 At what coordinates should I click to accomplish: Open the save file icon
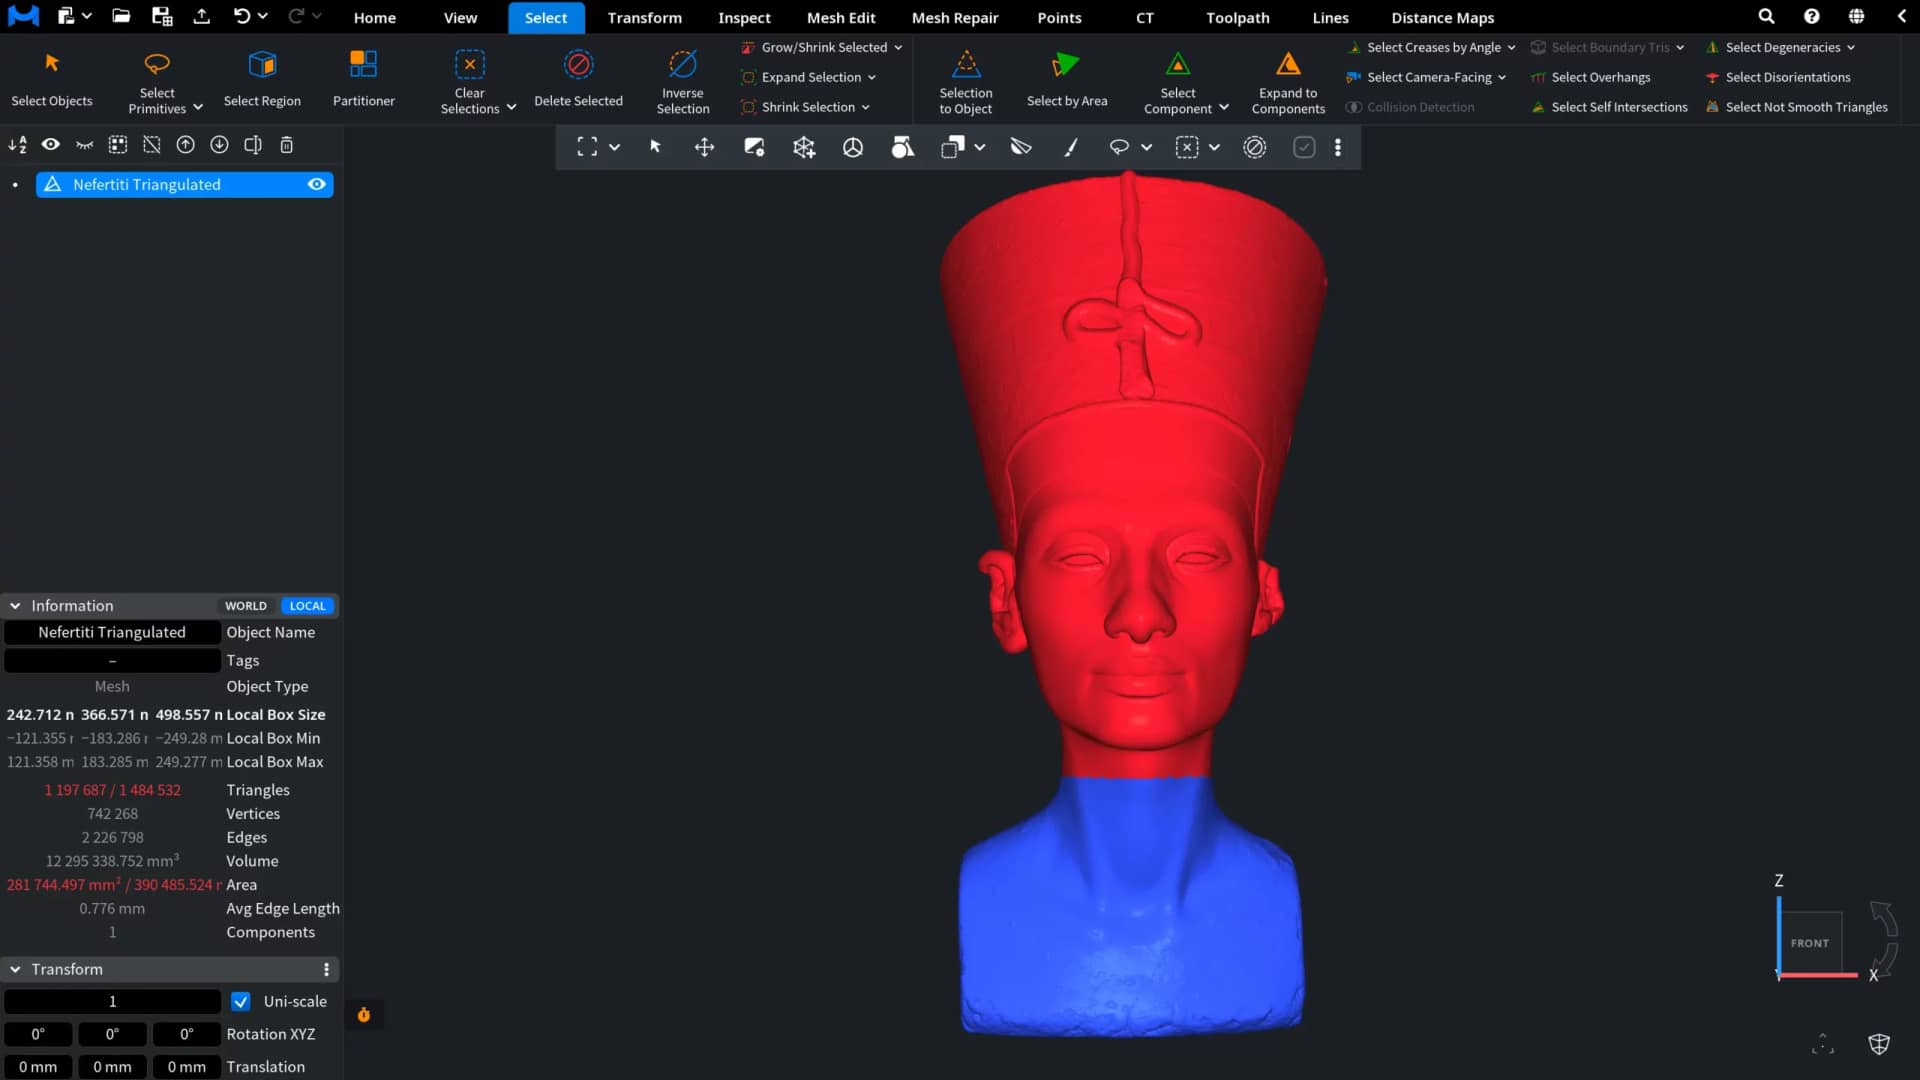(x=161, y=16)
